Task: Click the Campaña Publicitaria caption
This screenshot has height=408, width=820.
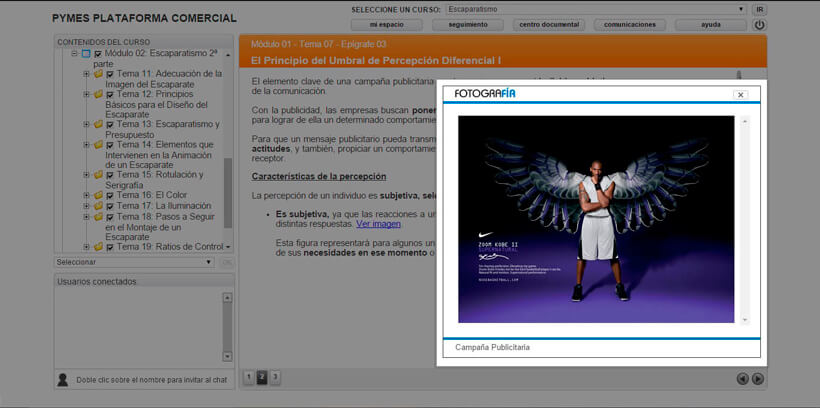Action: coord(492,347)
